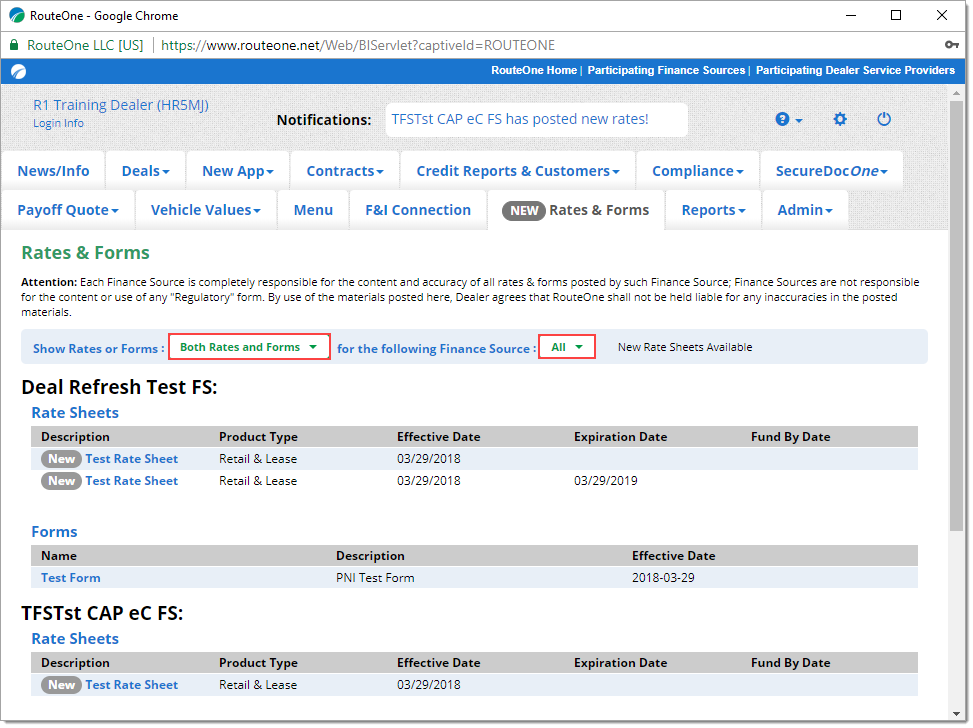Viewport: 973px width, 728px height.
Task: Open the Menu tab
Action: (x=313, y=210)
